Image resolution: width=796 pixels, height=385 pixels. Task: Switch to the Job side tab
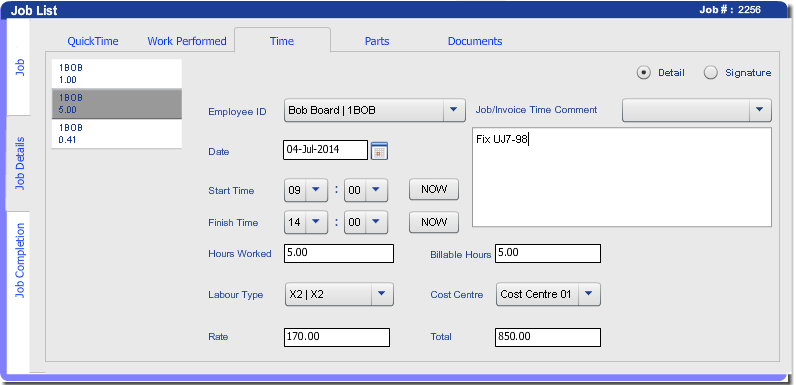[19, 67]
